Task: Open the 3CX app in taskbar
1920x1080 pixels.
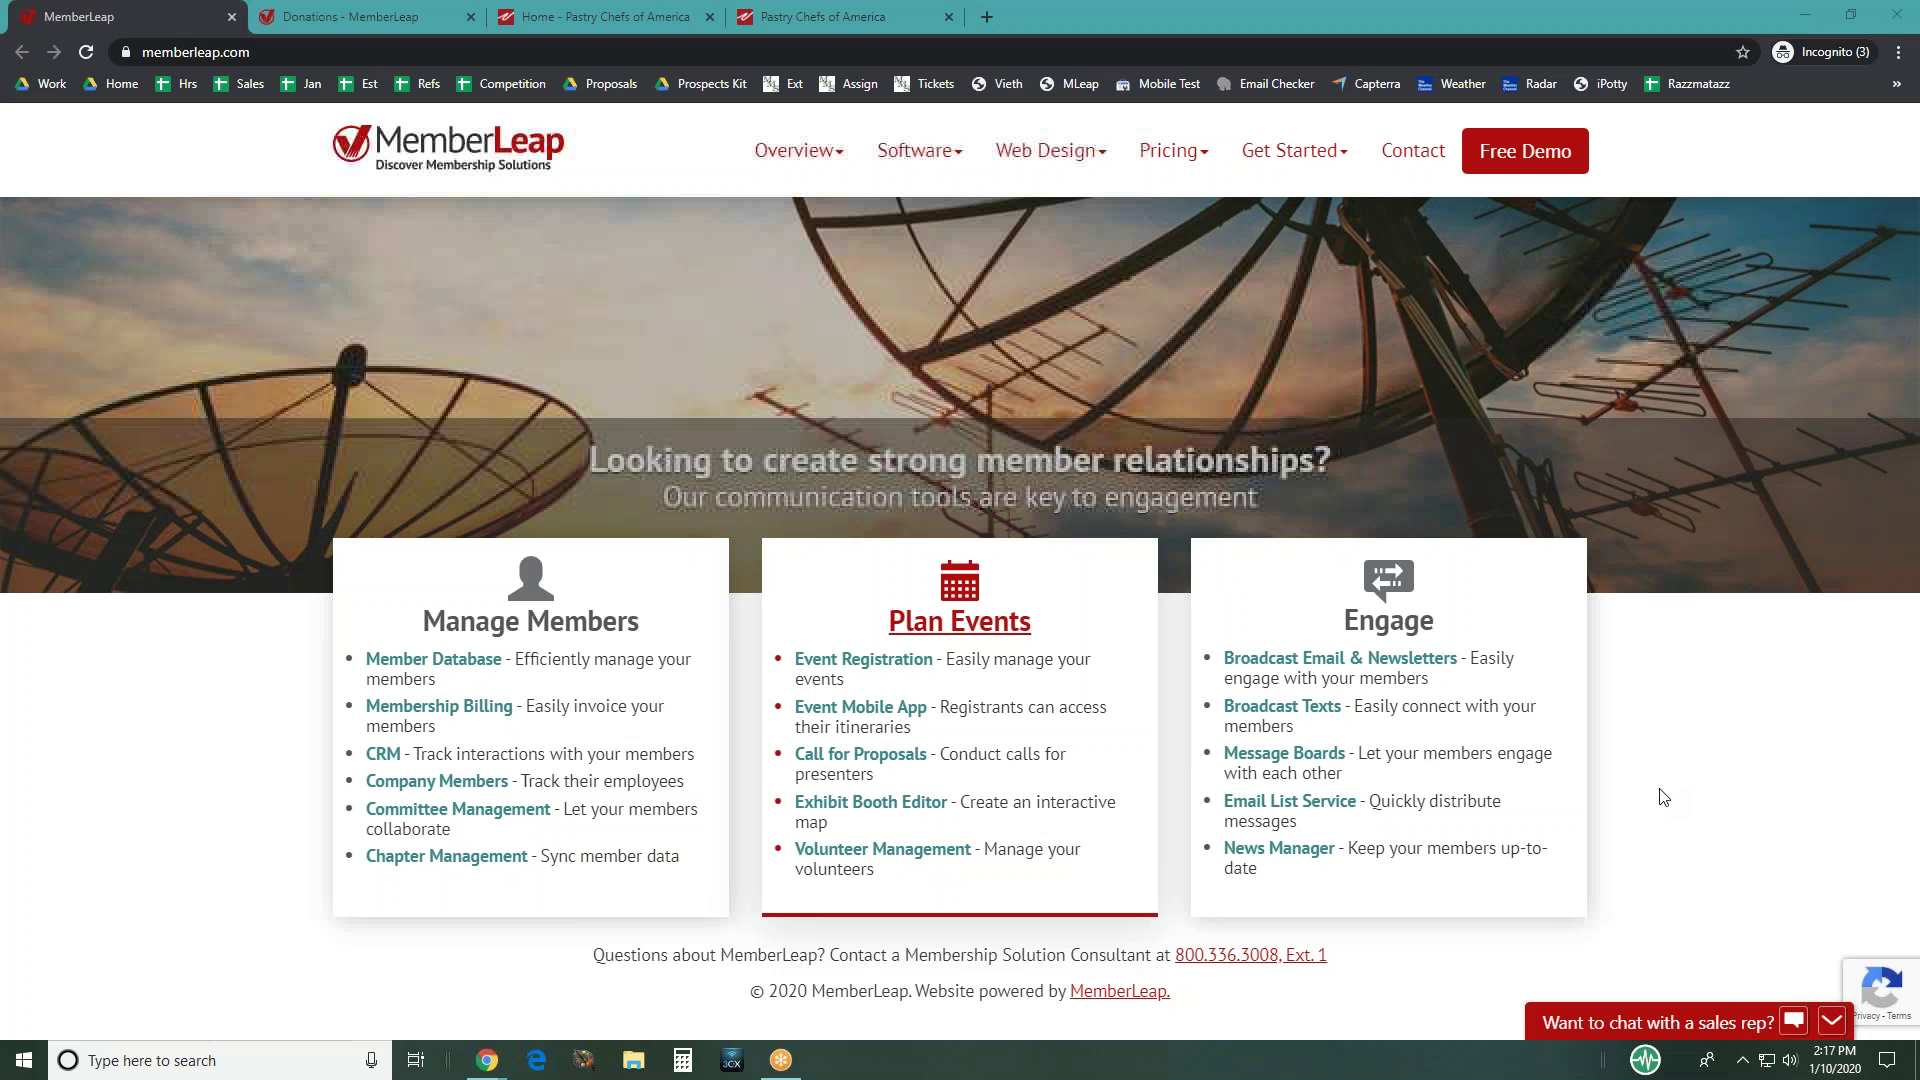Action: pos(732,1060)
